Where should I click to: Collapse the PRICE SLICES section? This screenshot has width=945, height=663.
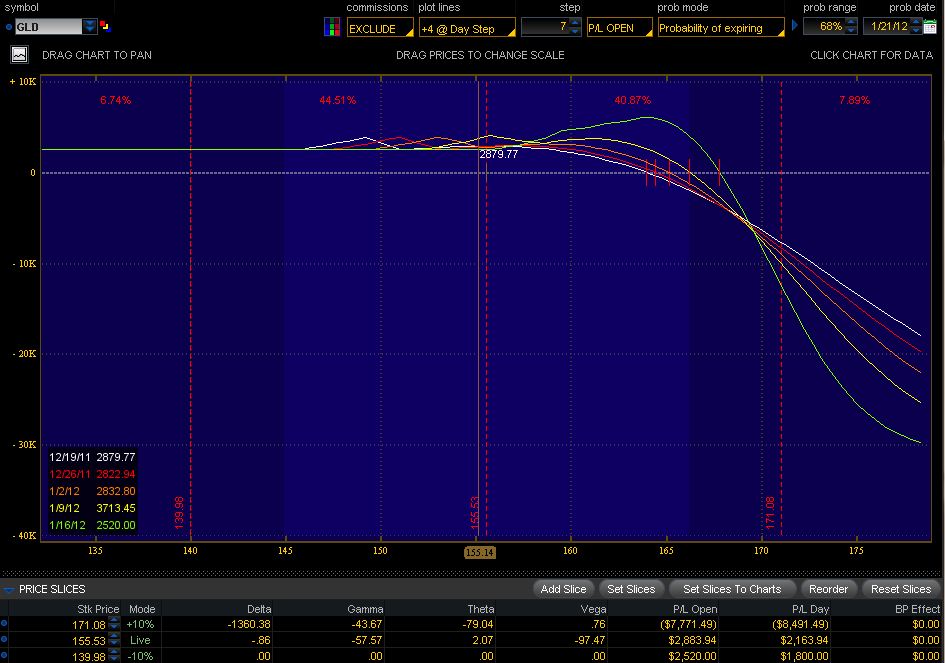(x=8, y=589)
